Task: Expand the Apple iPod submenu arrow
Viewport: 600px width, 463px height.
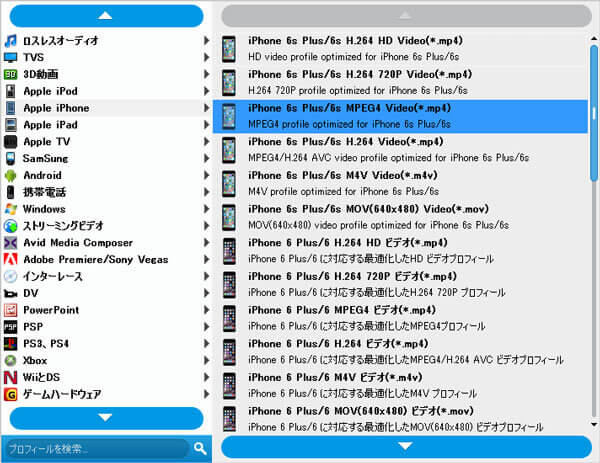Action: click(x=206, y=91)
